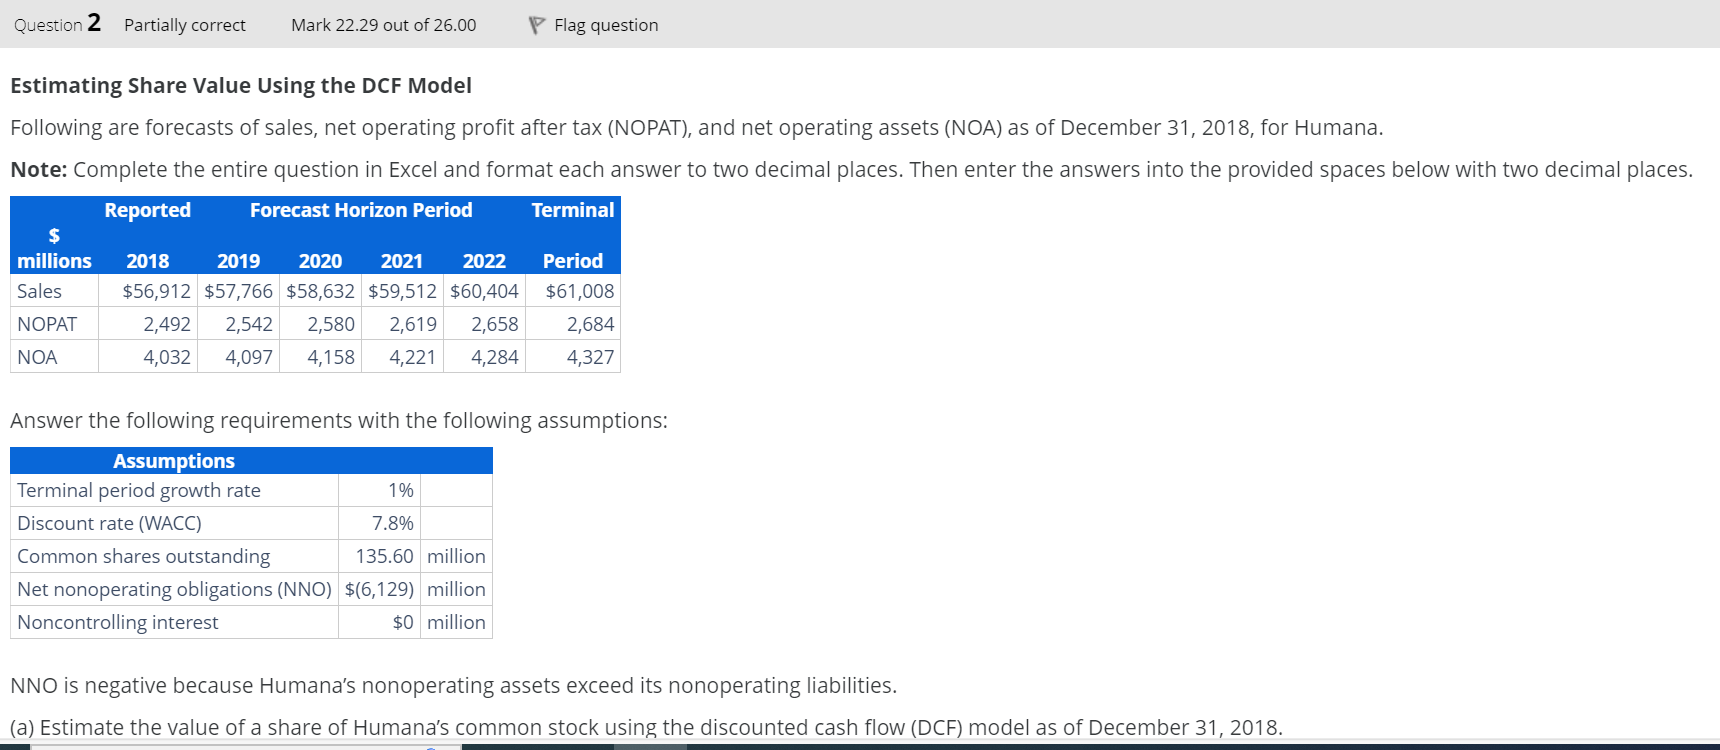Select the 2018 column header
The image size is (1720, 750).
(x=147, y=260)
